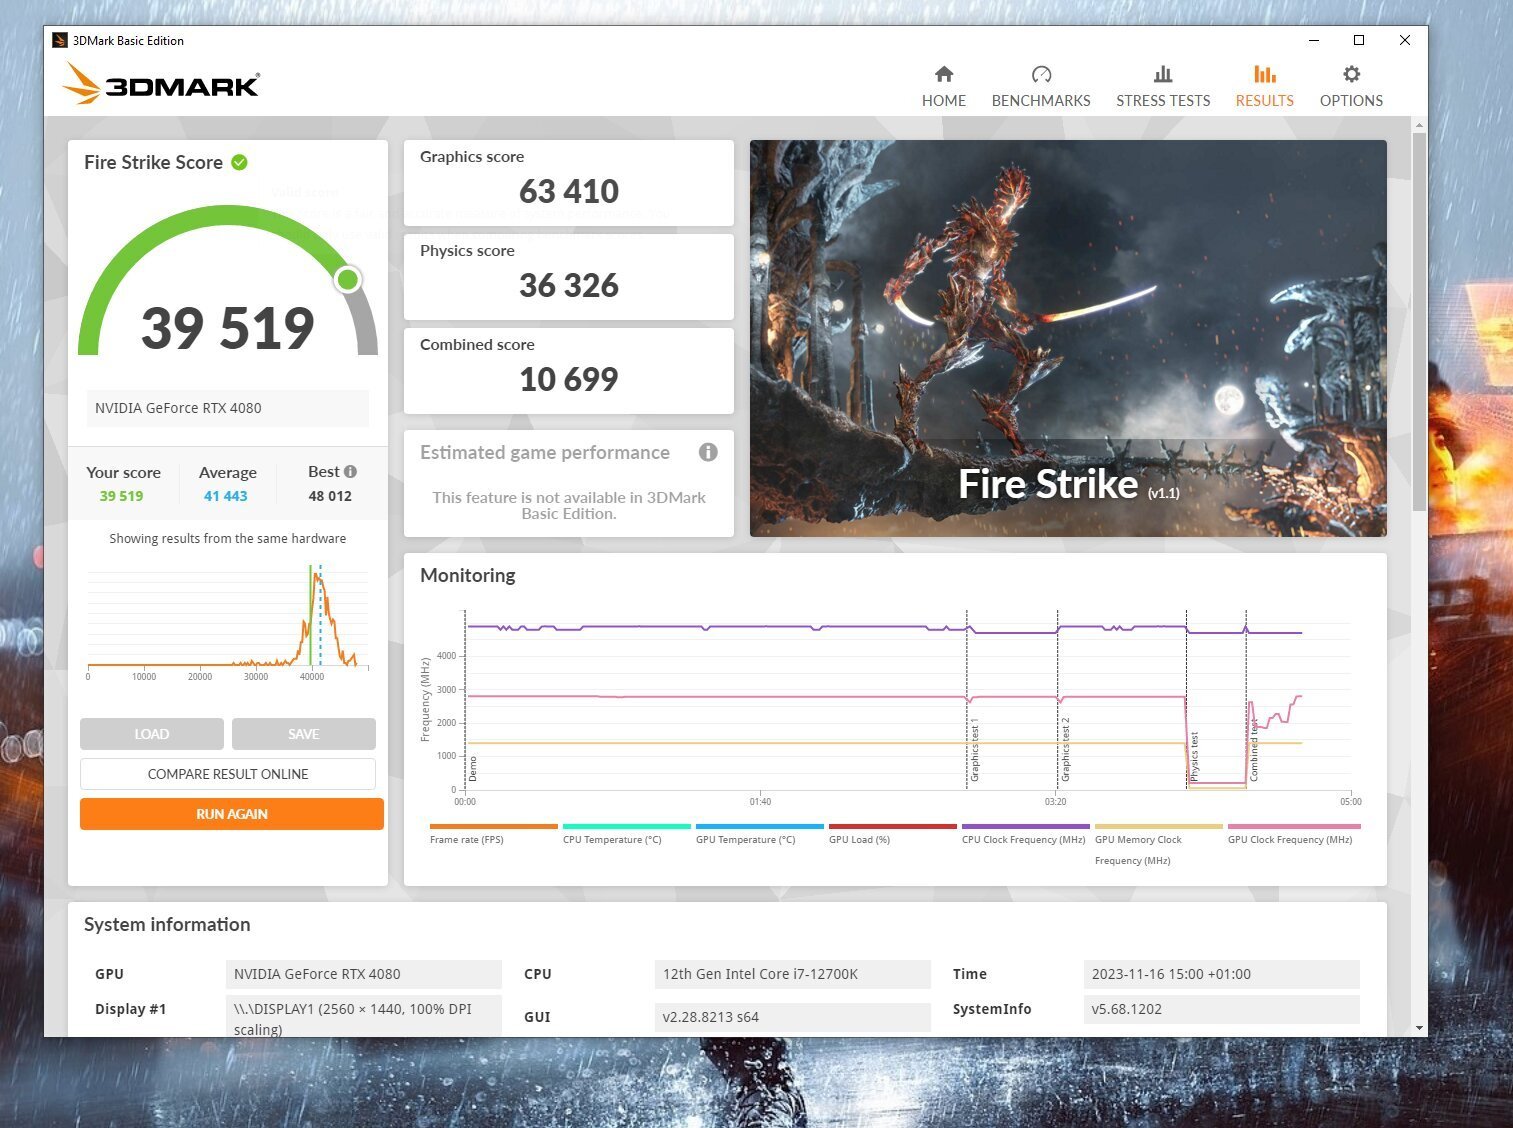Image resolution: width=1513 pixels, height=1128 pixels.
Task: Click the Stress Tests bar chart icon
Action: 1163,74
